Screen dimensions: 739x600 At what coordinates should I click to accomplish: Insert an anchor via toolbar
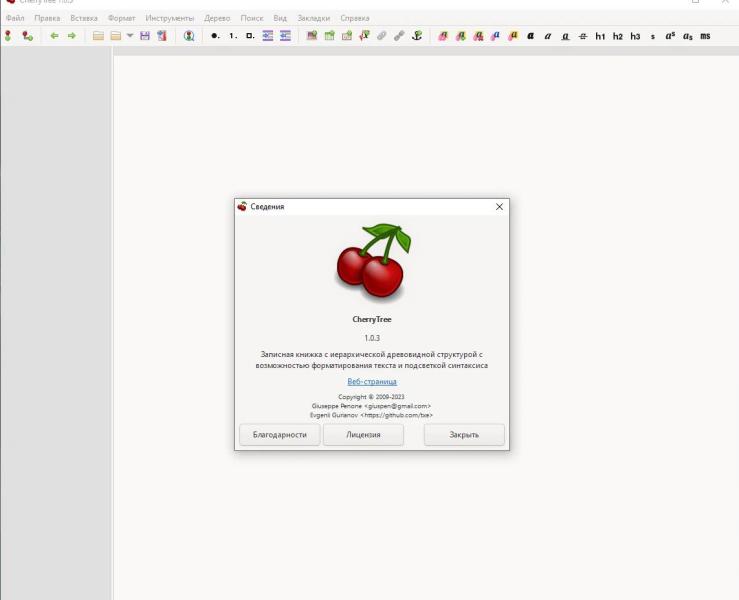click(417, 36)
